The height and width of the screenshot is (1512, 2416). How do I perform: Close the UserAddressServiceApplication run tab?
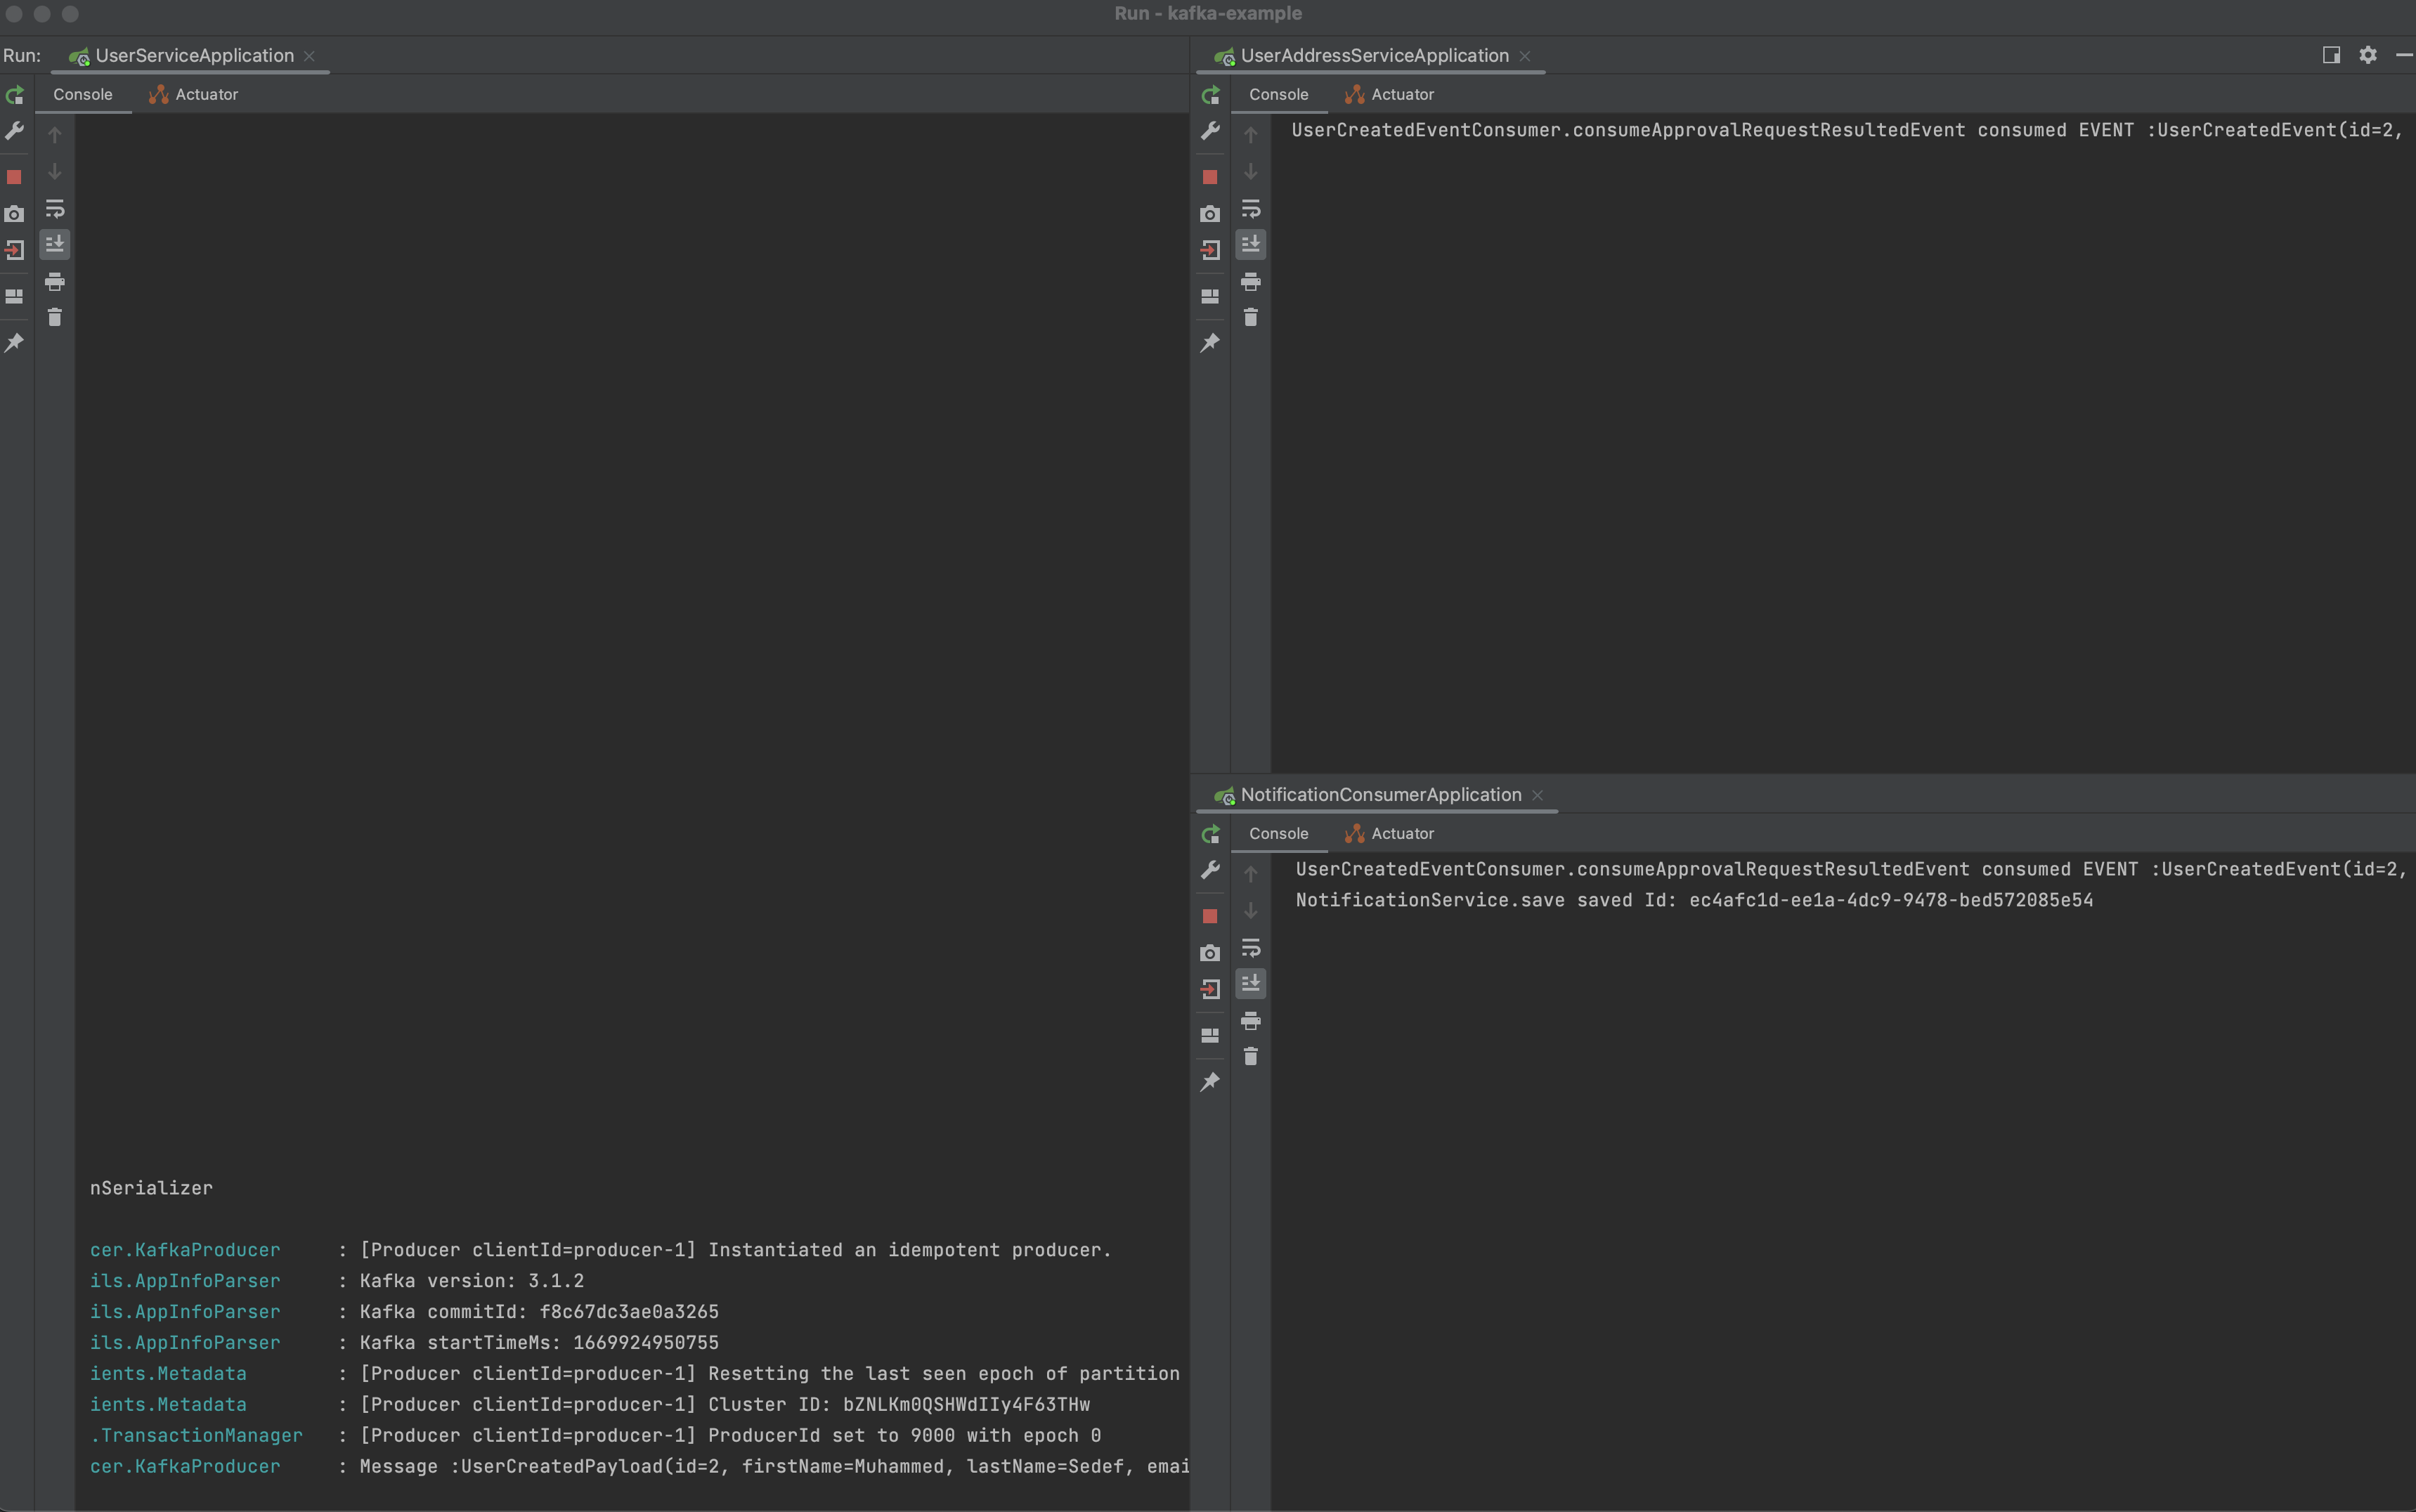pyautogui.click(x=1525, y=56)
